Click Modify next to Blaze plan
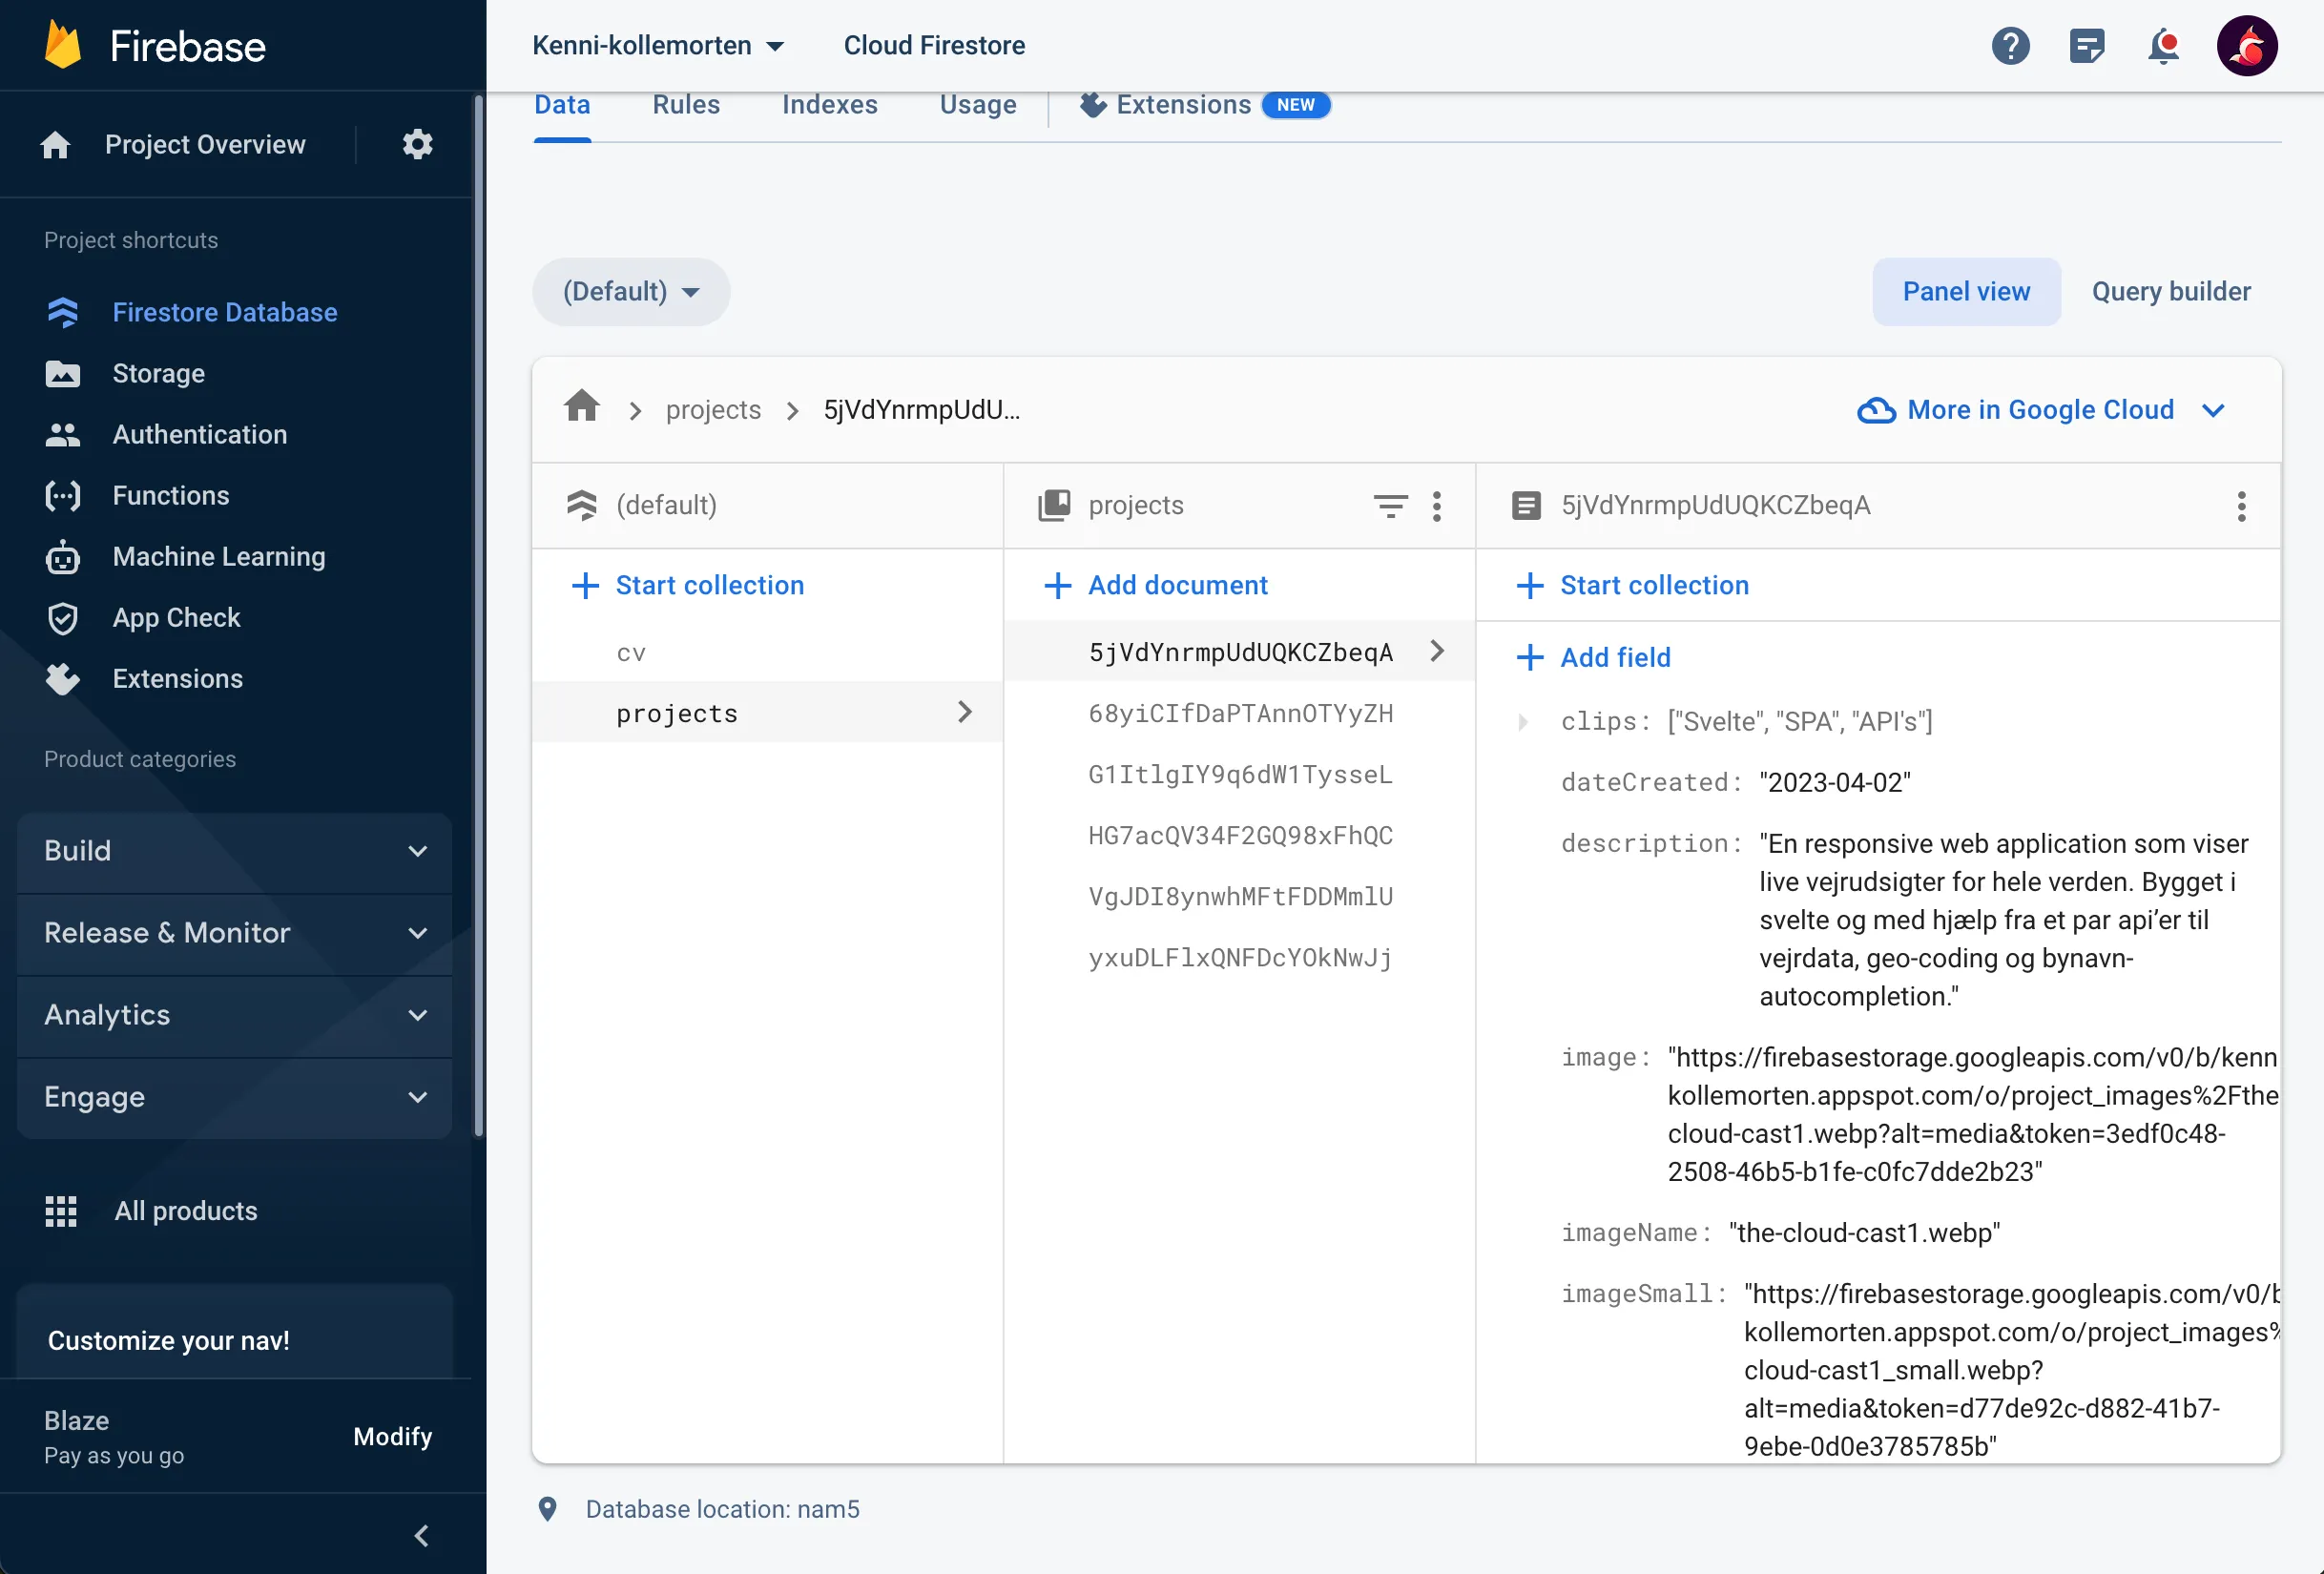Image resolution: width=2324 pixels, height=1574 pixels. (393, 1437)
